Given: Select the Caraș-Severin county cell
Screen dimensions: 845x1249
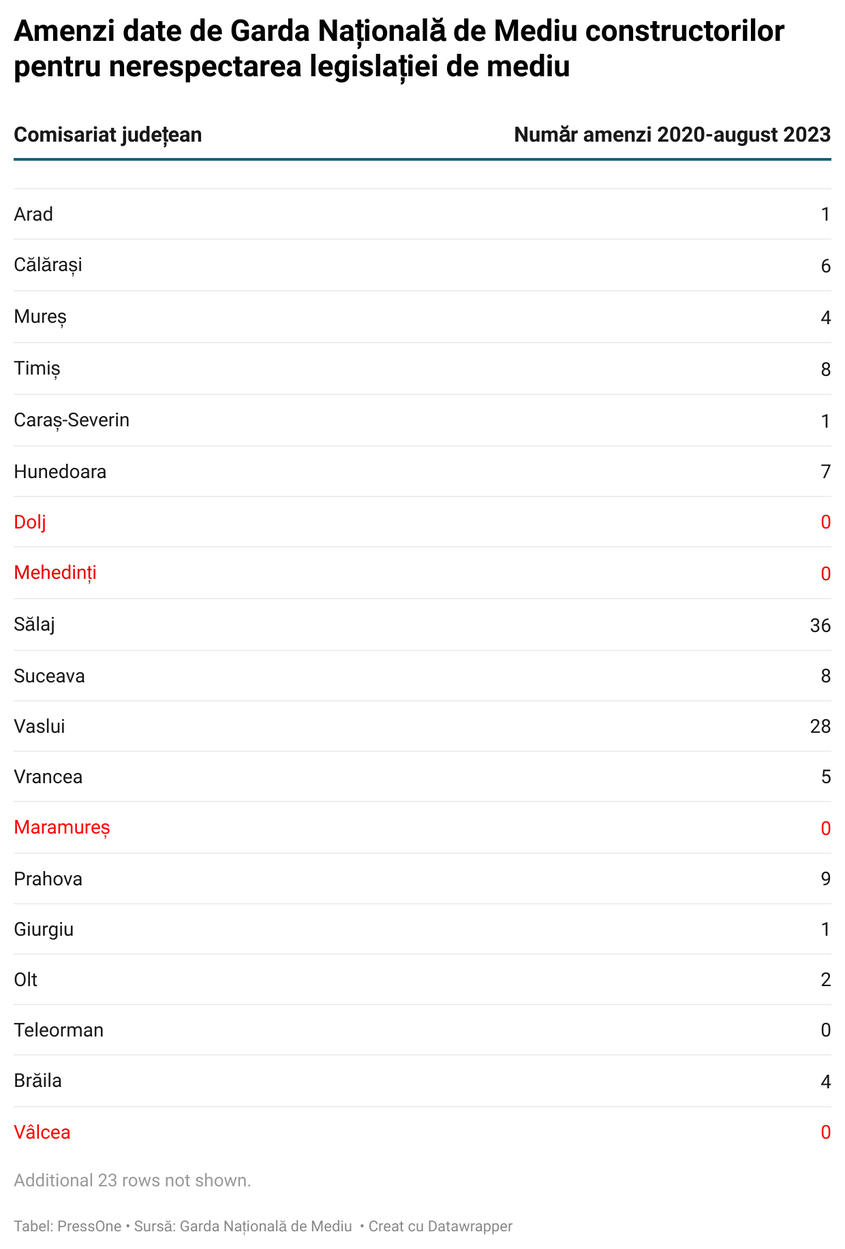Looking at the screenshot, I should (x=72, y=420).
